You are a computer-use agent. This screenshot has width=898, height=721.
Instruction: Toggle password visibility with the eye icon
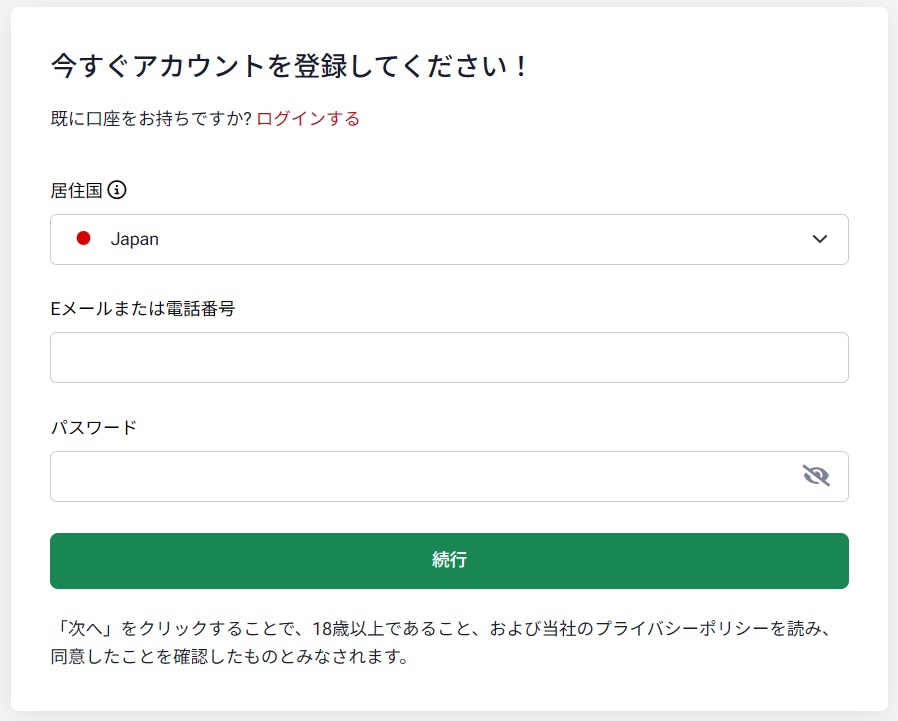(816, 475)
